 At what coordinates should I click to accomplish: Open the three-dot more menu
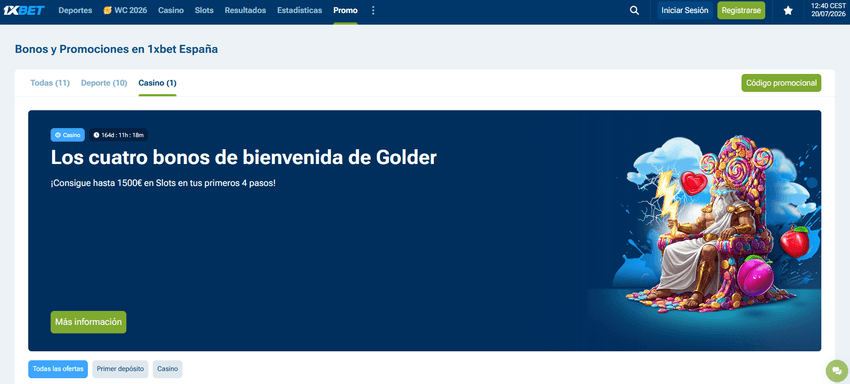(373, 10)
